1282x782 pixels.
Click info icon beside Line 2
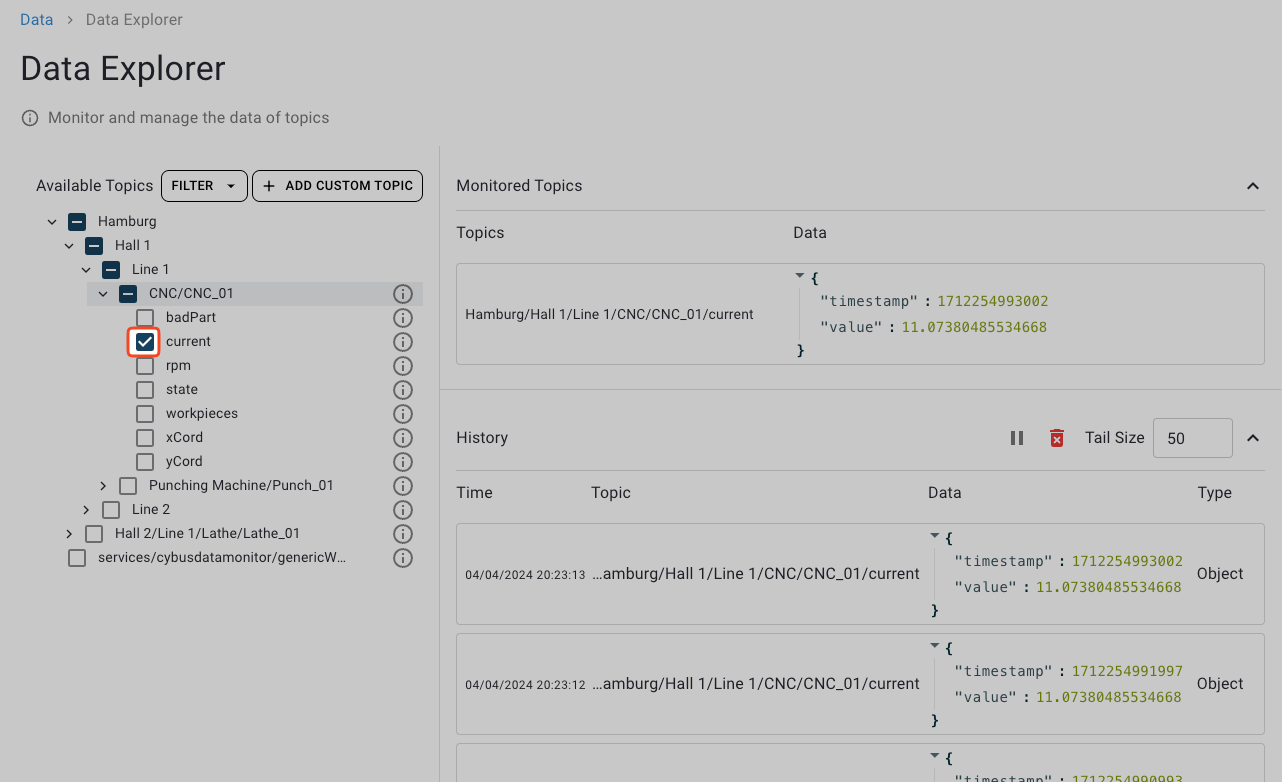pyautogui.click(x=403, y=510)
